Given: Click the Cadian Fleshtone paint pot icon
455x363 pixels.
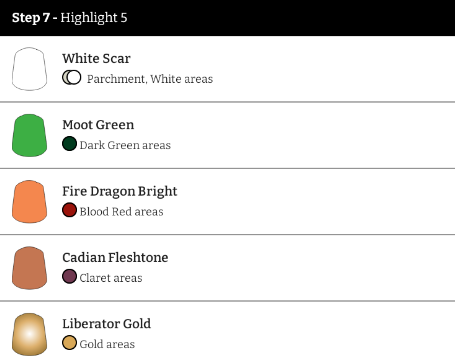Looking at the screenshot, I should [x=29, y=268].
